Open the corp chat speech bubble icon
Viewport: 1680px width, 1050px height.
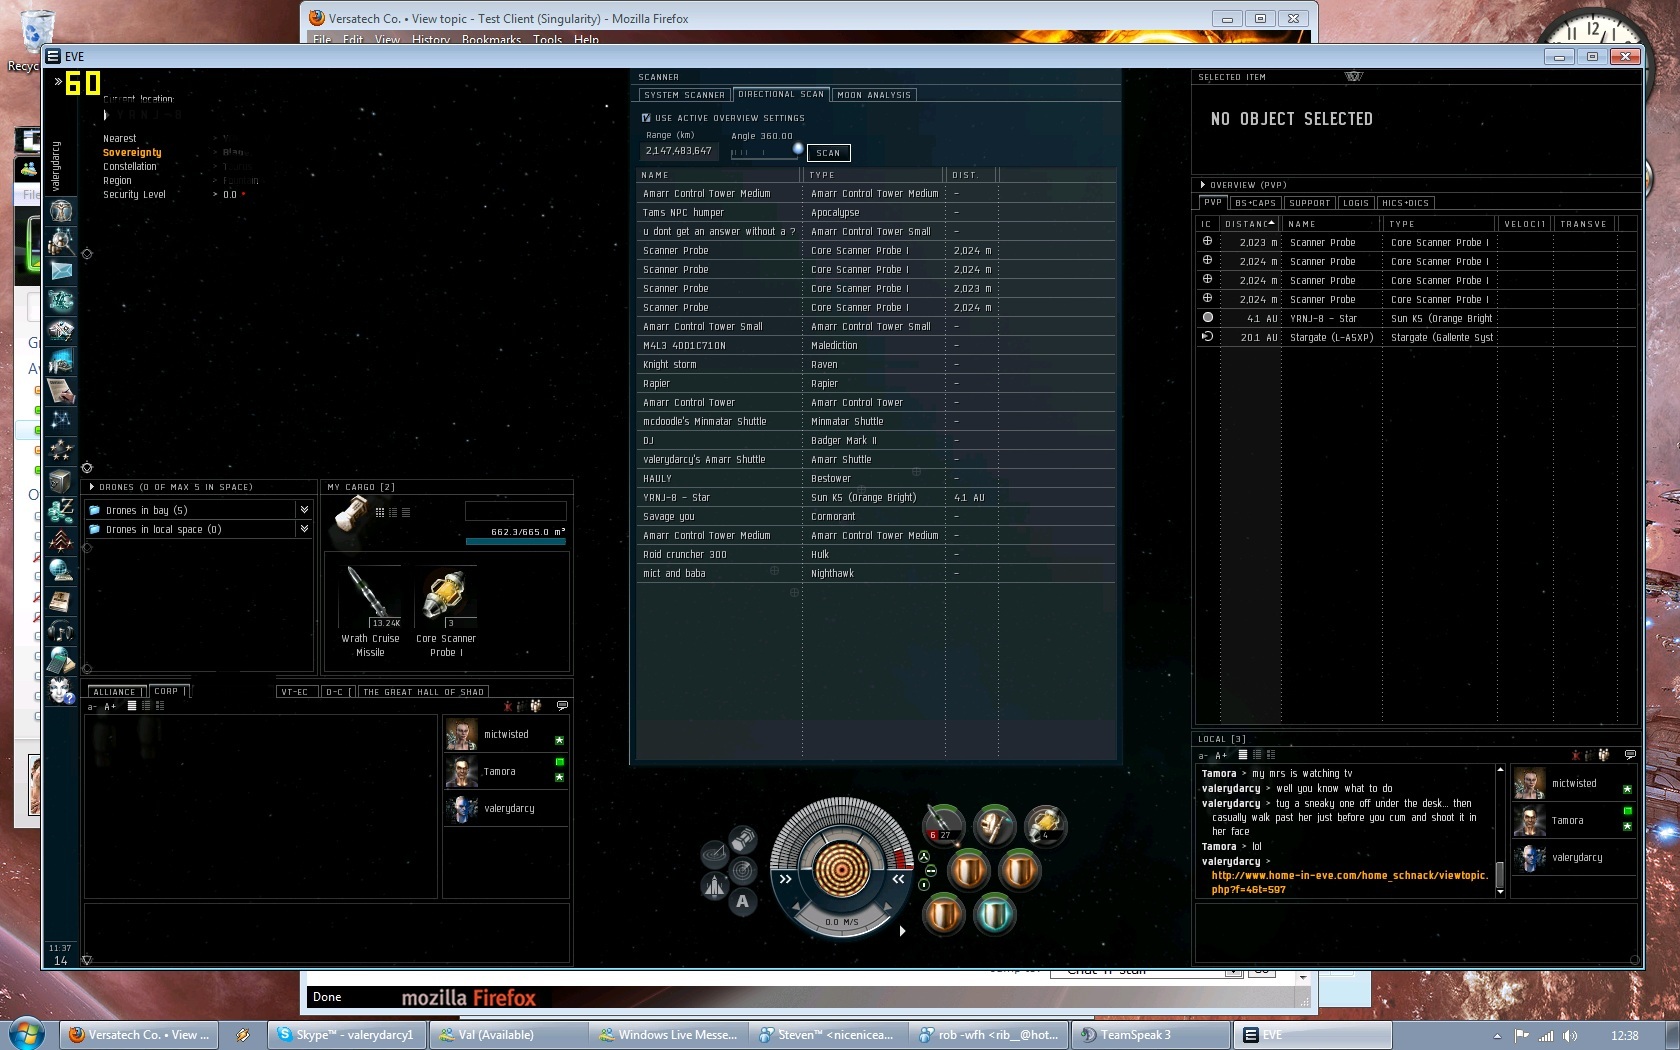(x=562, y=706)
